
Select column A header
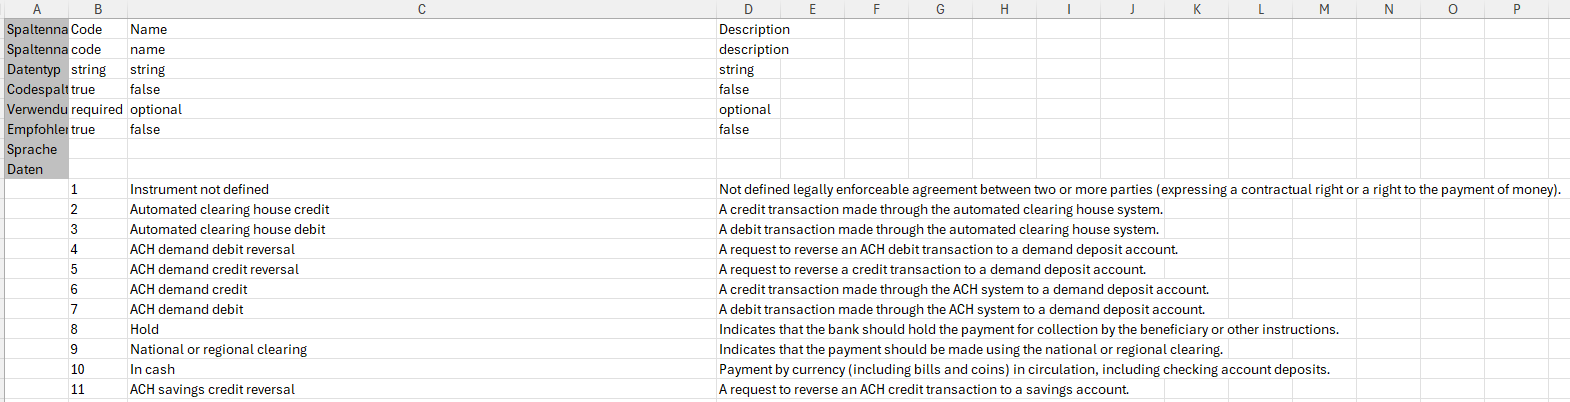tap(37, 9)
